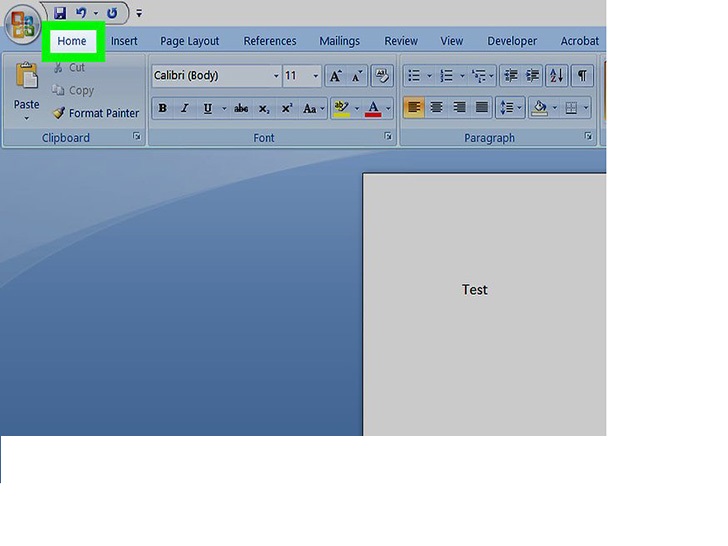This screenshot has height=546, width=728.
Task: Open the line spacing options
Action: (x=510, y=108)
